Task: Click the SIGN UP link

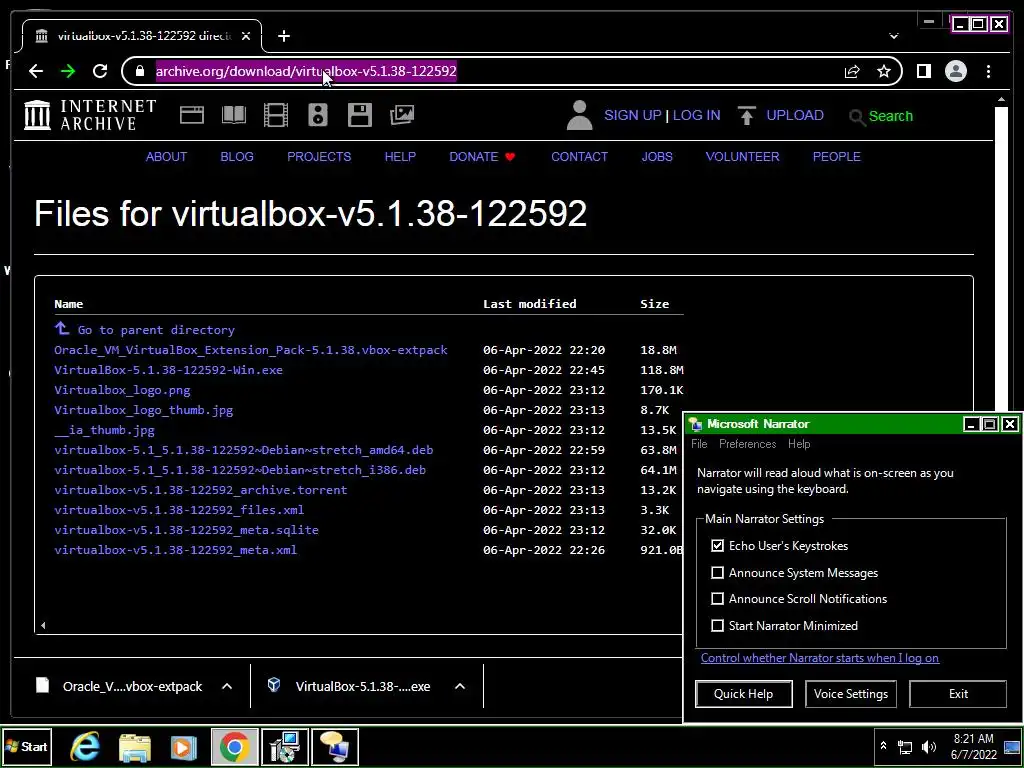Action: [633, 116]
